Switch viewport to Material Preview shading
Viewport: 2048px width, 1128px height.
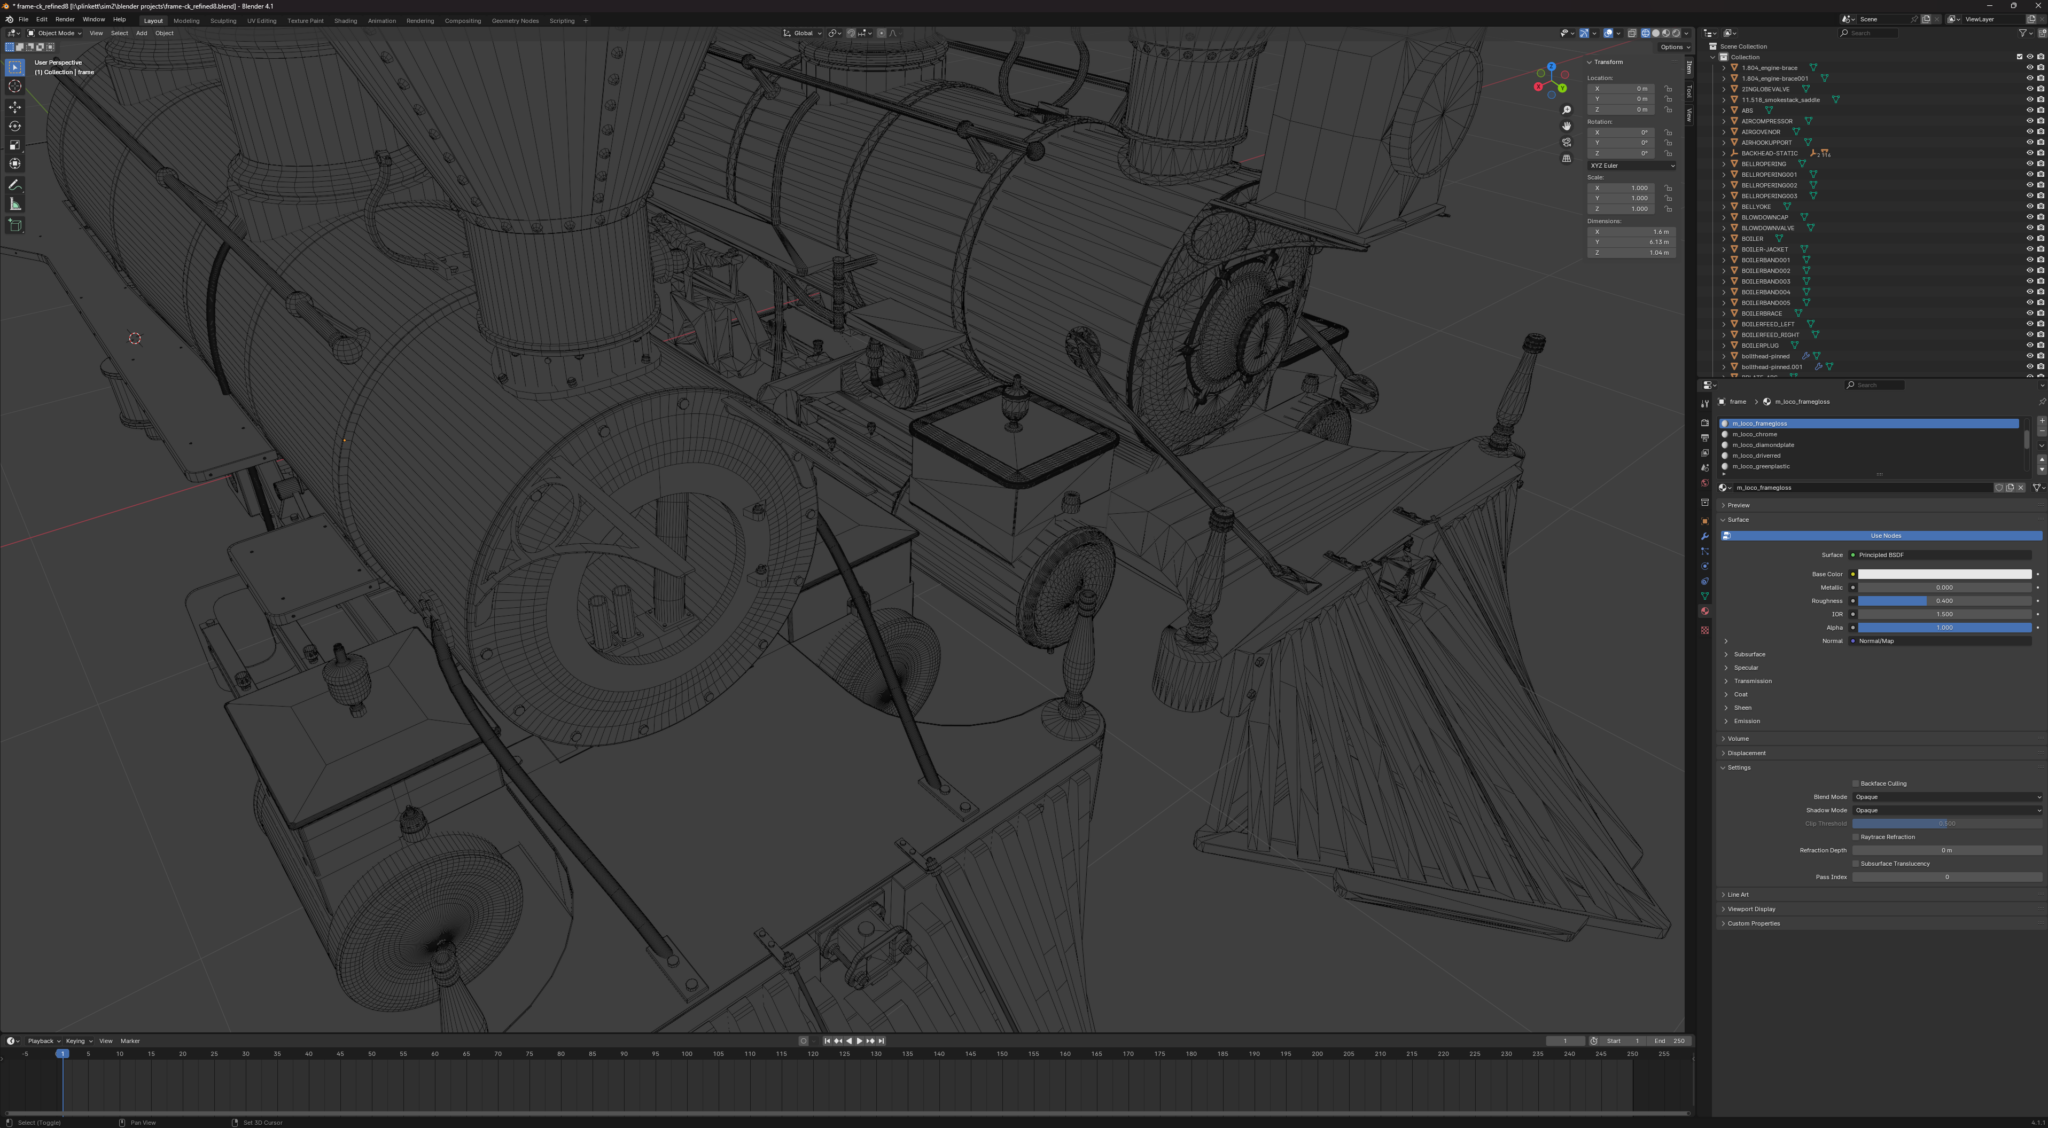[1666, 33]
